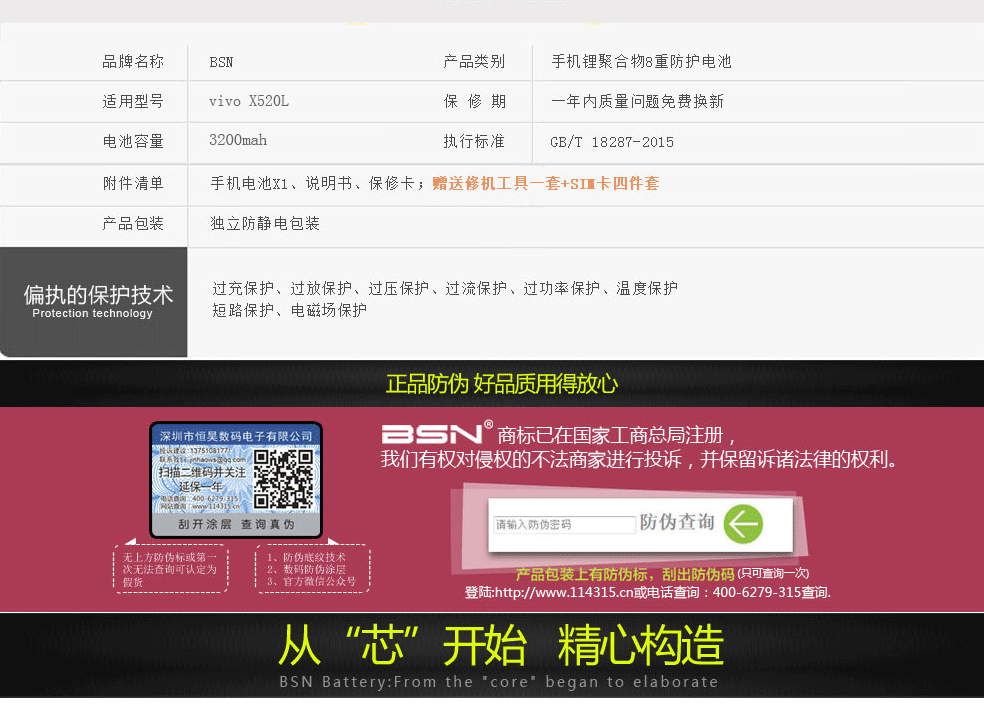Click the 防伪查询 button text

(x=677, y=523)
